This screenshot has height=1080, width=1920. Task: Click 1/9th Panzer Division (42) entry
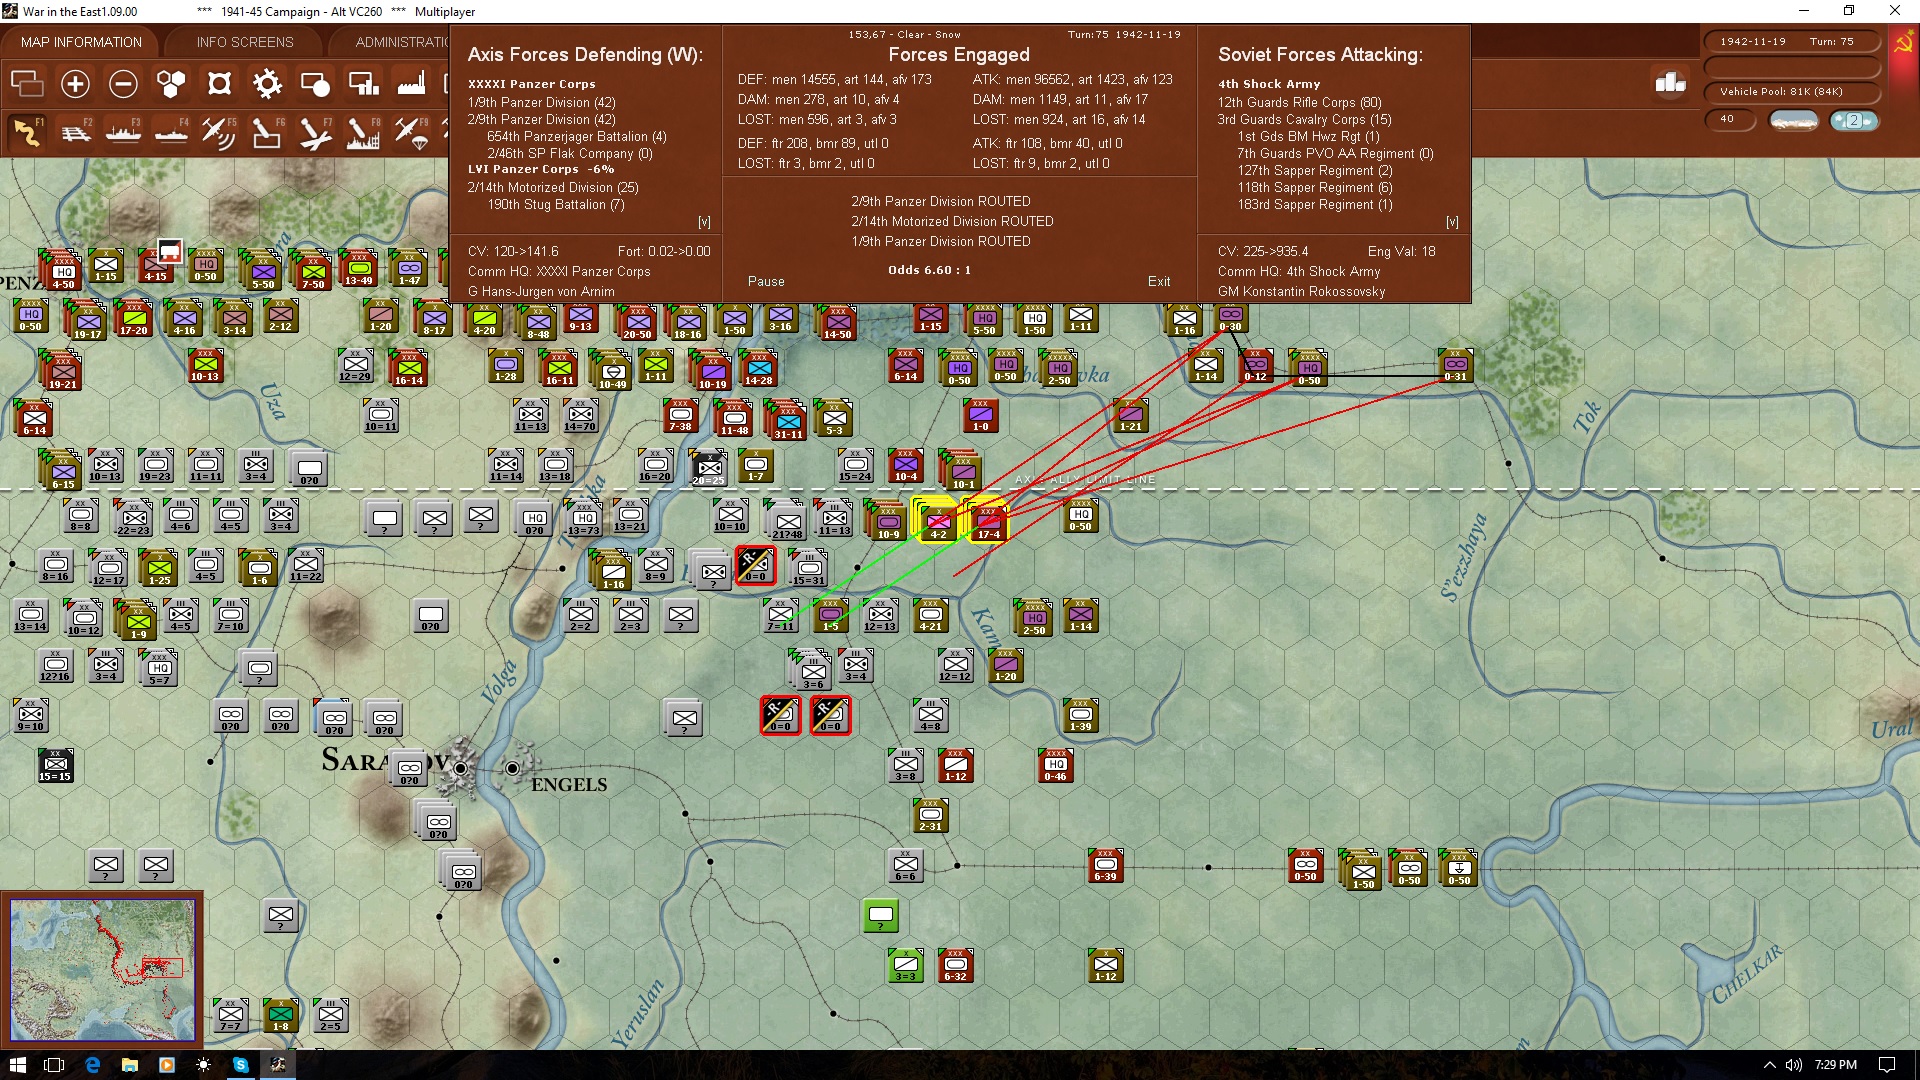click(x=542, y=102)
